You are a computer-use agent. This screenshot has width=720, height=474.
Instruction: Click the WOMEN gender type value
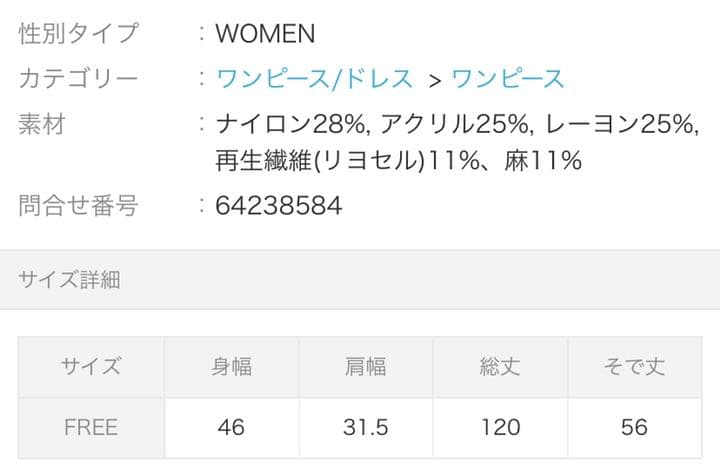point(265,34)
